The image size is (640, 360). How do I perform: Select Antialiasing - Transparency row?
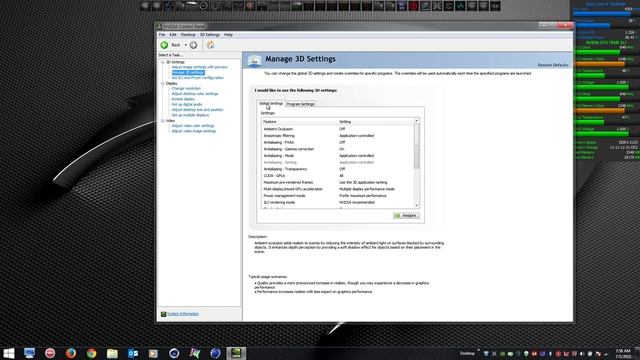[338, 169]
